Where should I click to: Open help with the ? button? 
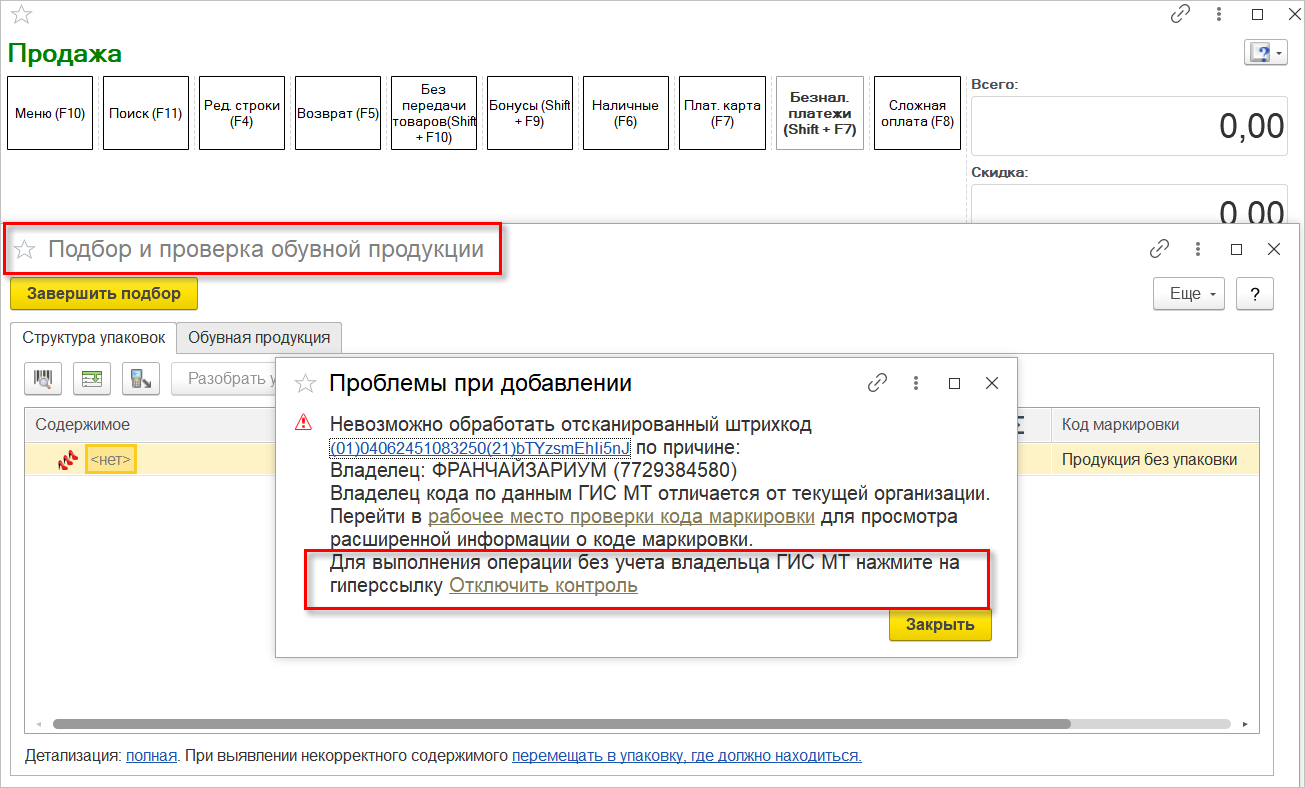(1254, 294)
